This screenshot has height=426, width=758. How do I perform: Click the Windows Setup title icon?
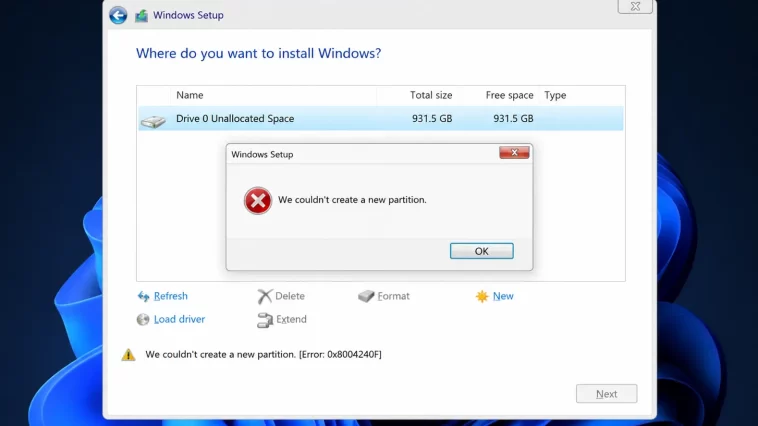pyautogui.click(x=141, y=15)
